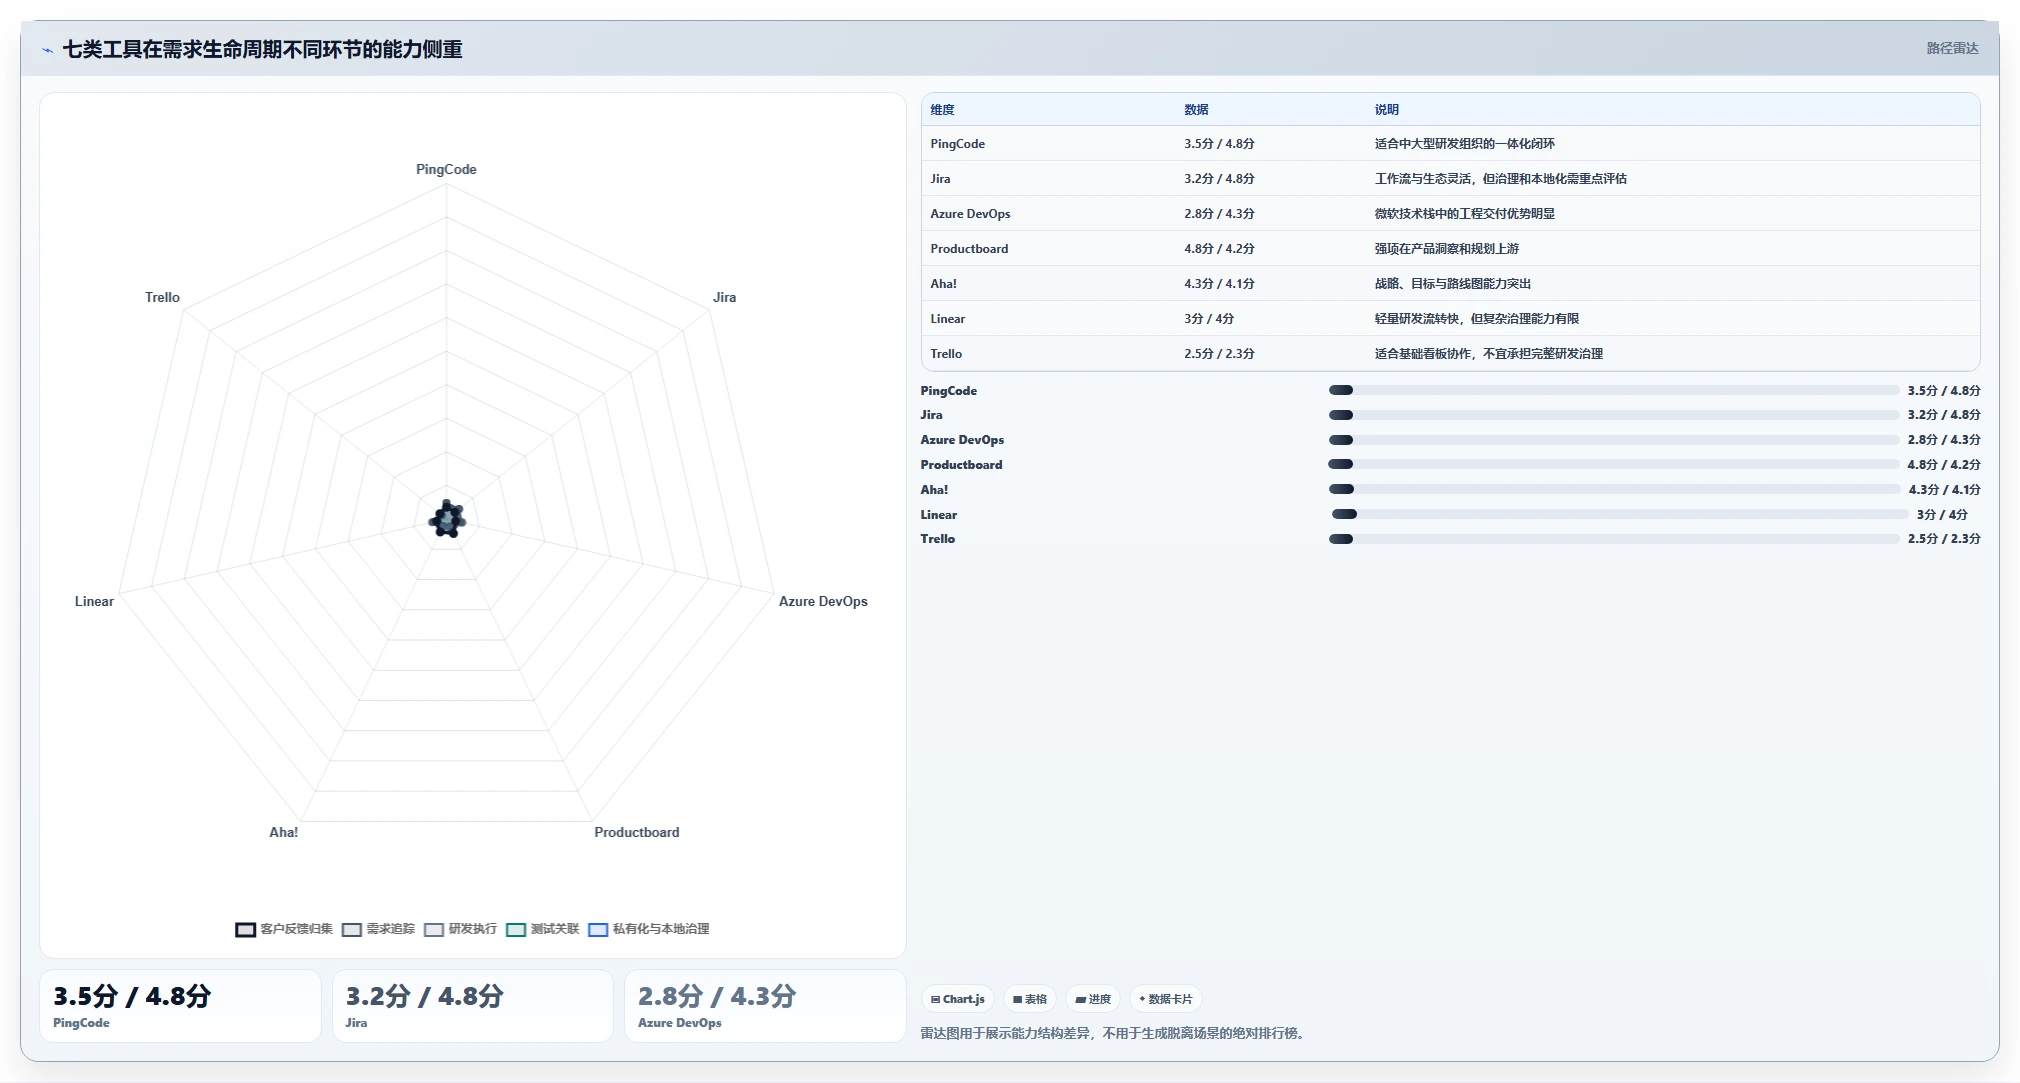This screenshot has height=1083, width=2020.
Task: Select the Trello cell in the table
Action: [946, 354]
